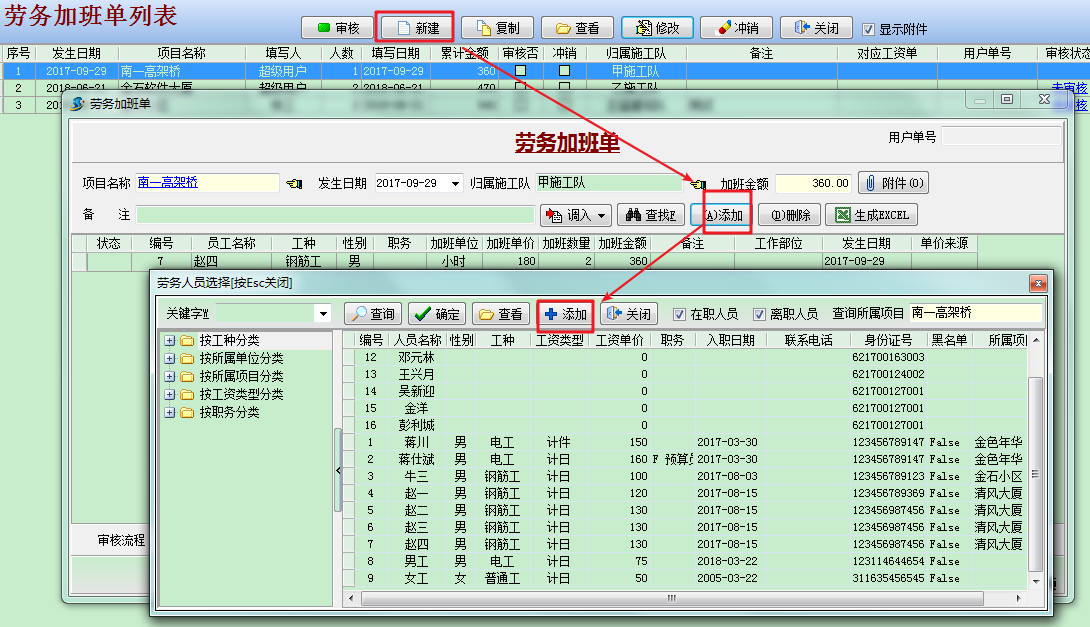
Task: Click the 加班金额 field showing 360.00
Action: (814, 183)
